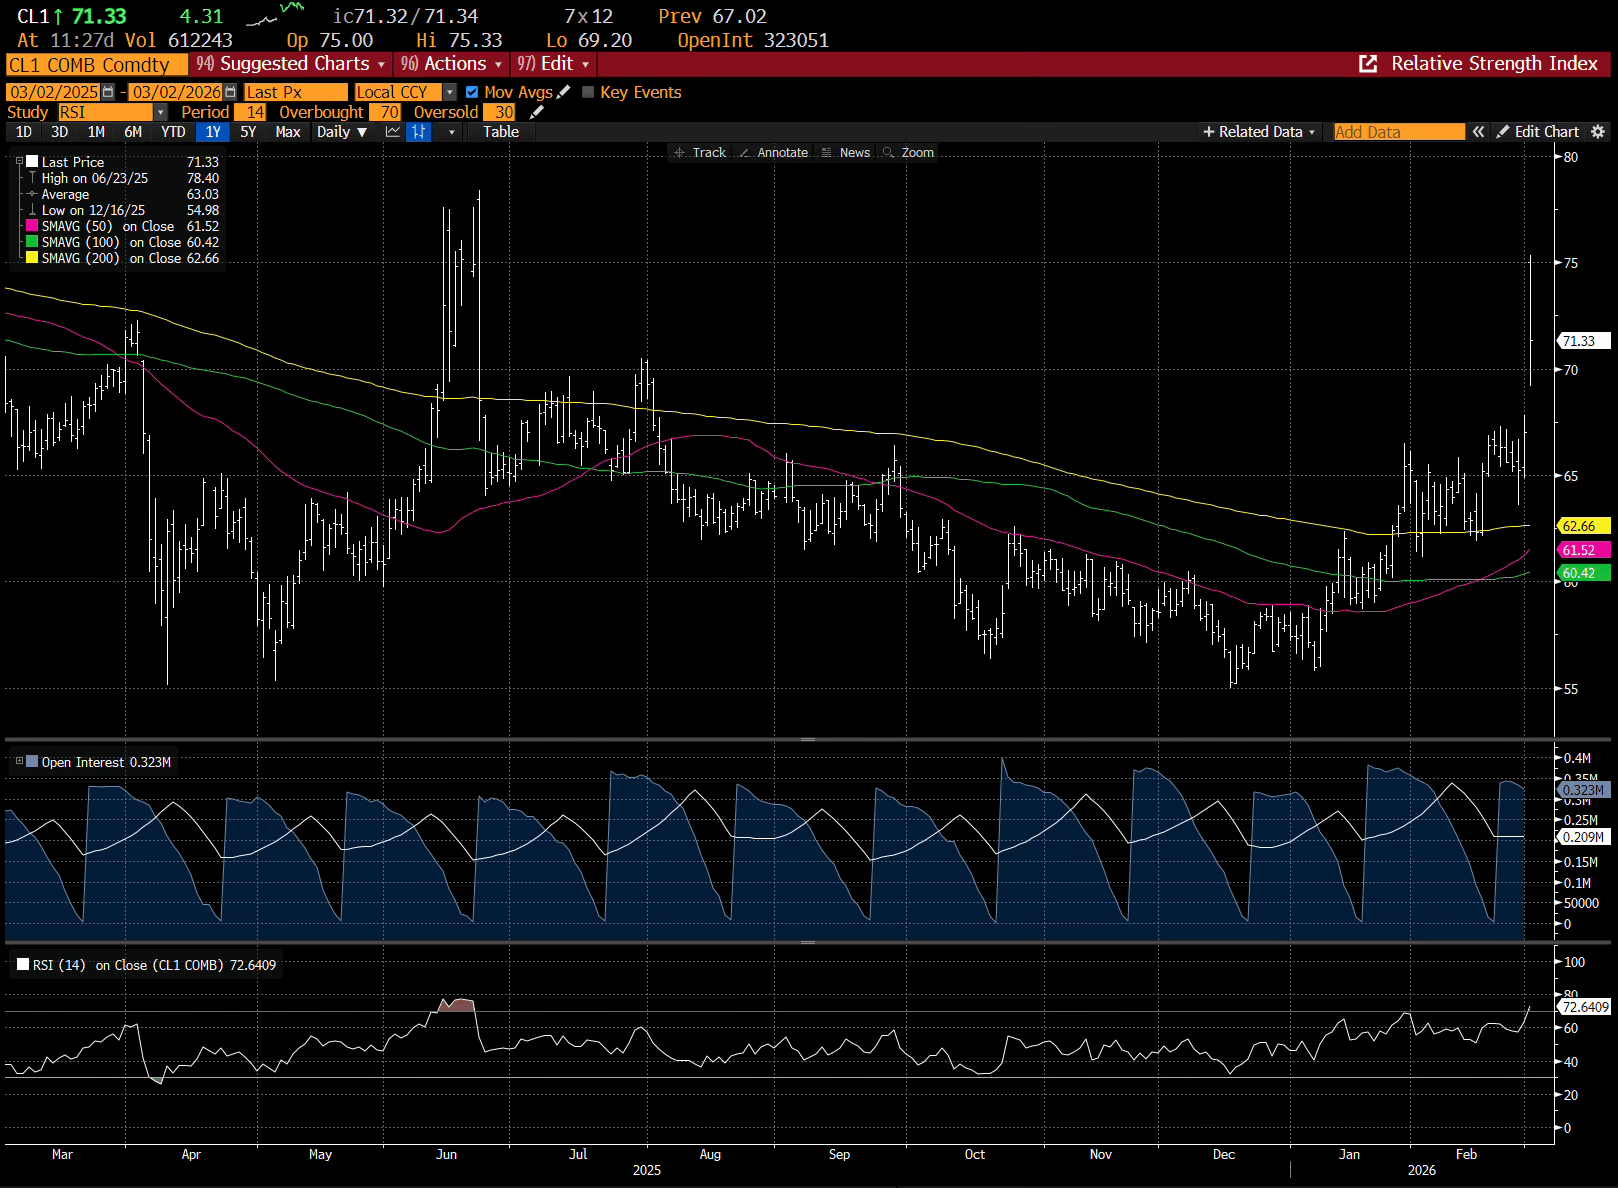Open the Actions menu dropdown
1618x1188 pixels.
[x=451, y=64]
